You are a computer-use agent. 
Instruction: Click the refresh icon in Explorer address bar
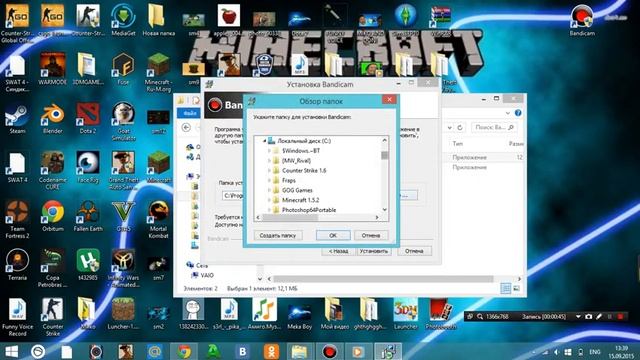tap(460, 127)
